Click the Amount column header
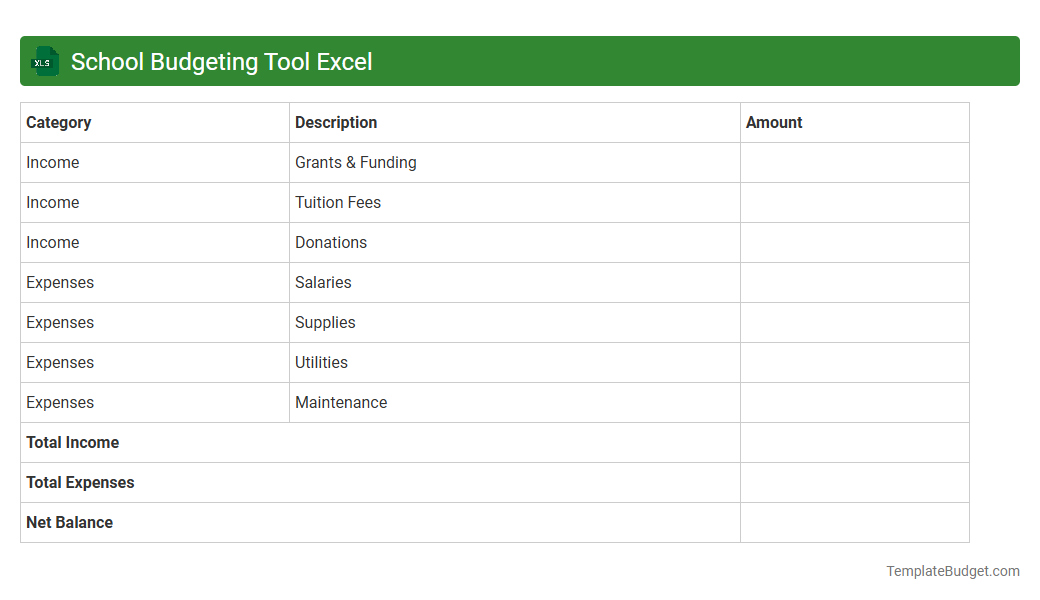 [x=774, y=122]
